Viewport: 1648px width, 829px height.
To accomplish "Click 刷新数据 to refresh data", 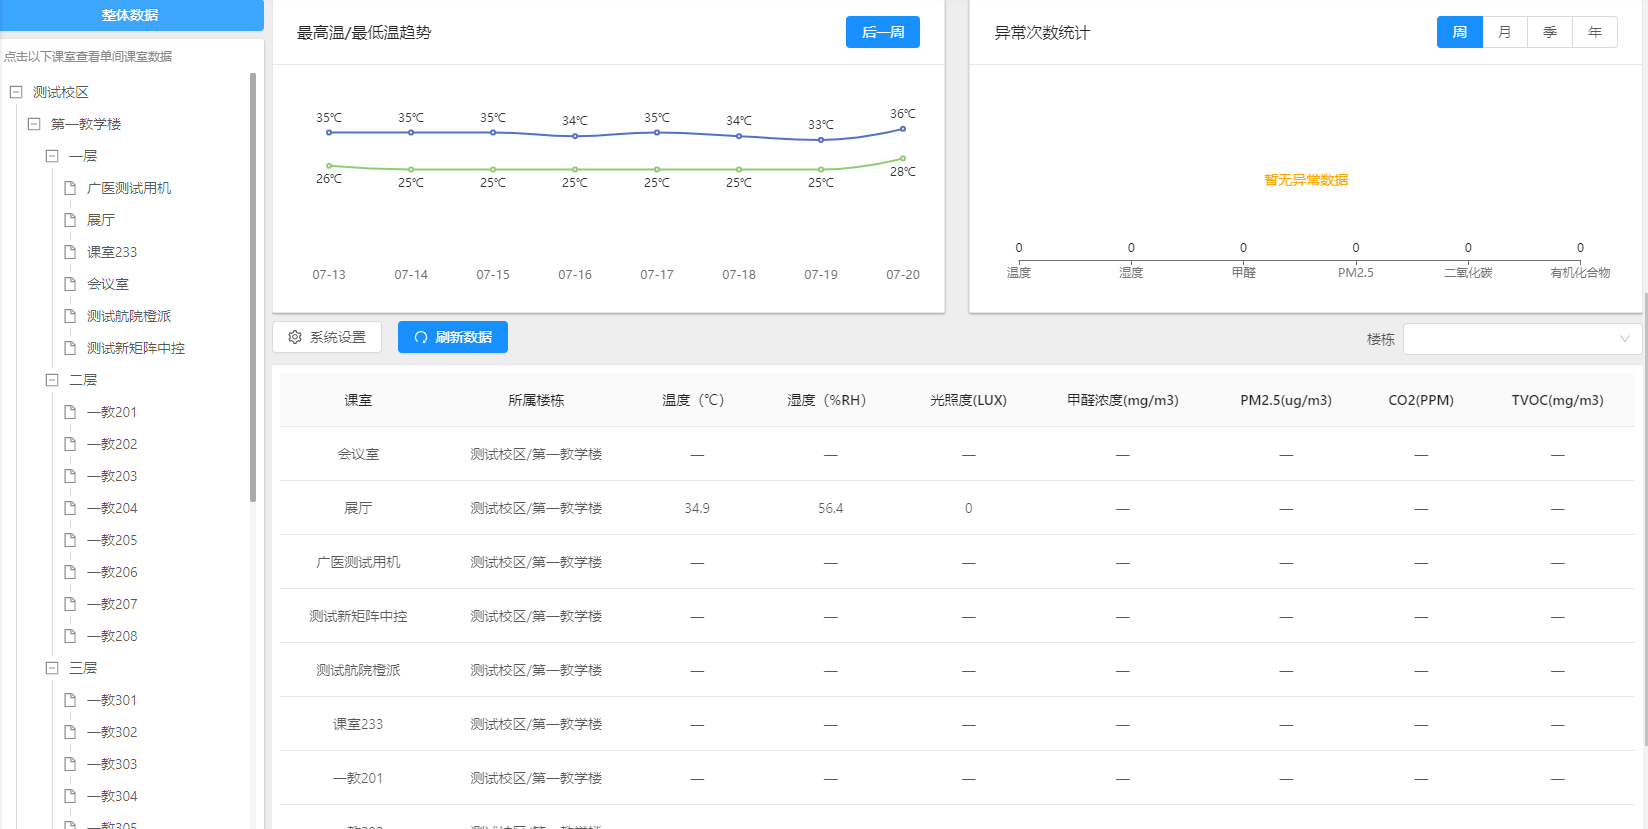I will (453, 337).
